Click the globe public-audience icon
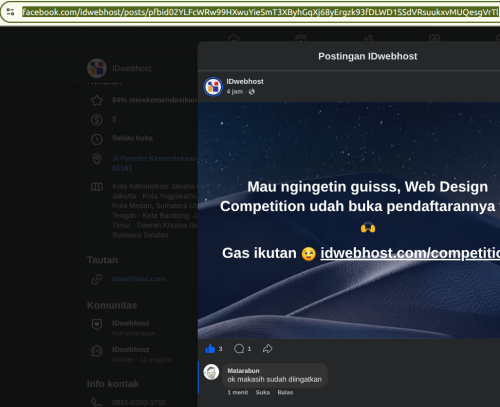 pyautogui.click(x=252, y=92)
